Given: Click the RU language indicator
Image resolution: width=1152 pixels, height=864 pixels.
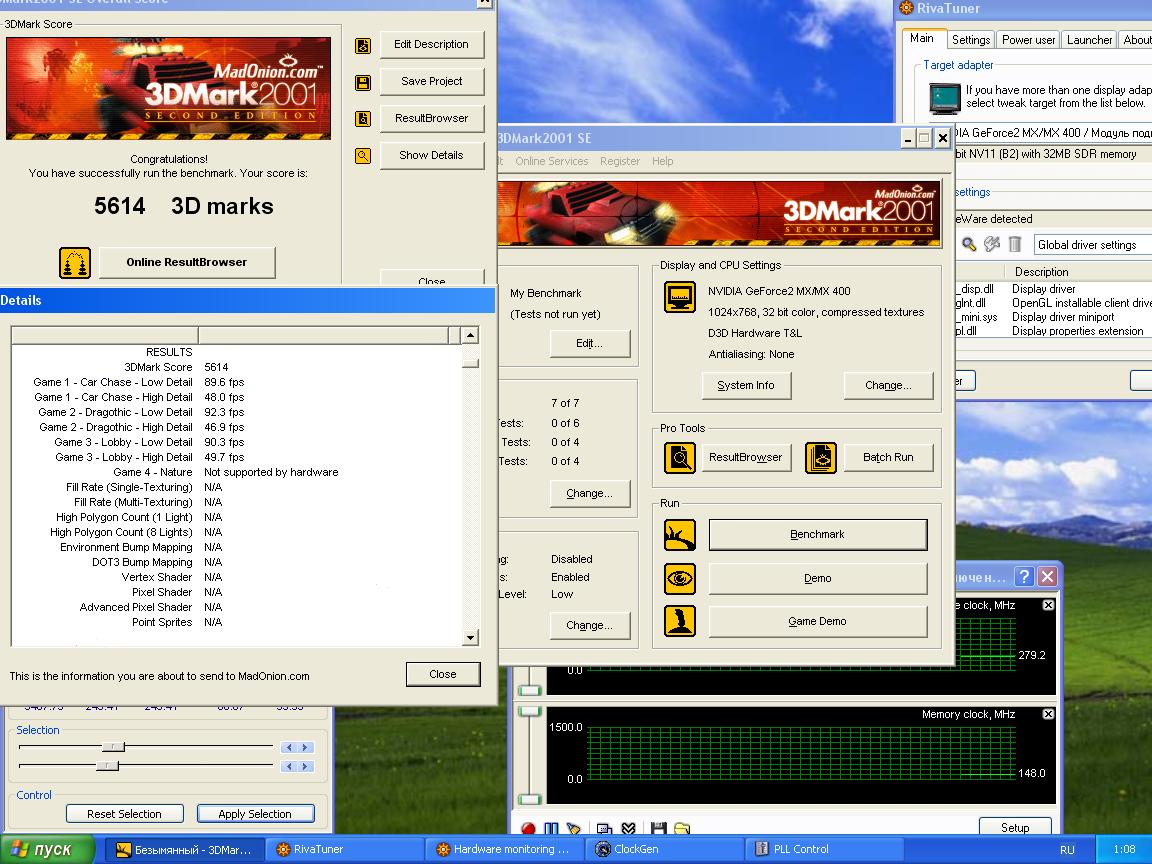Looking at the screenshot, I should tap(1068, 850).
